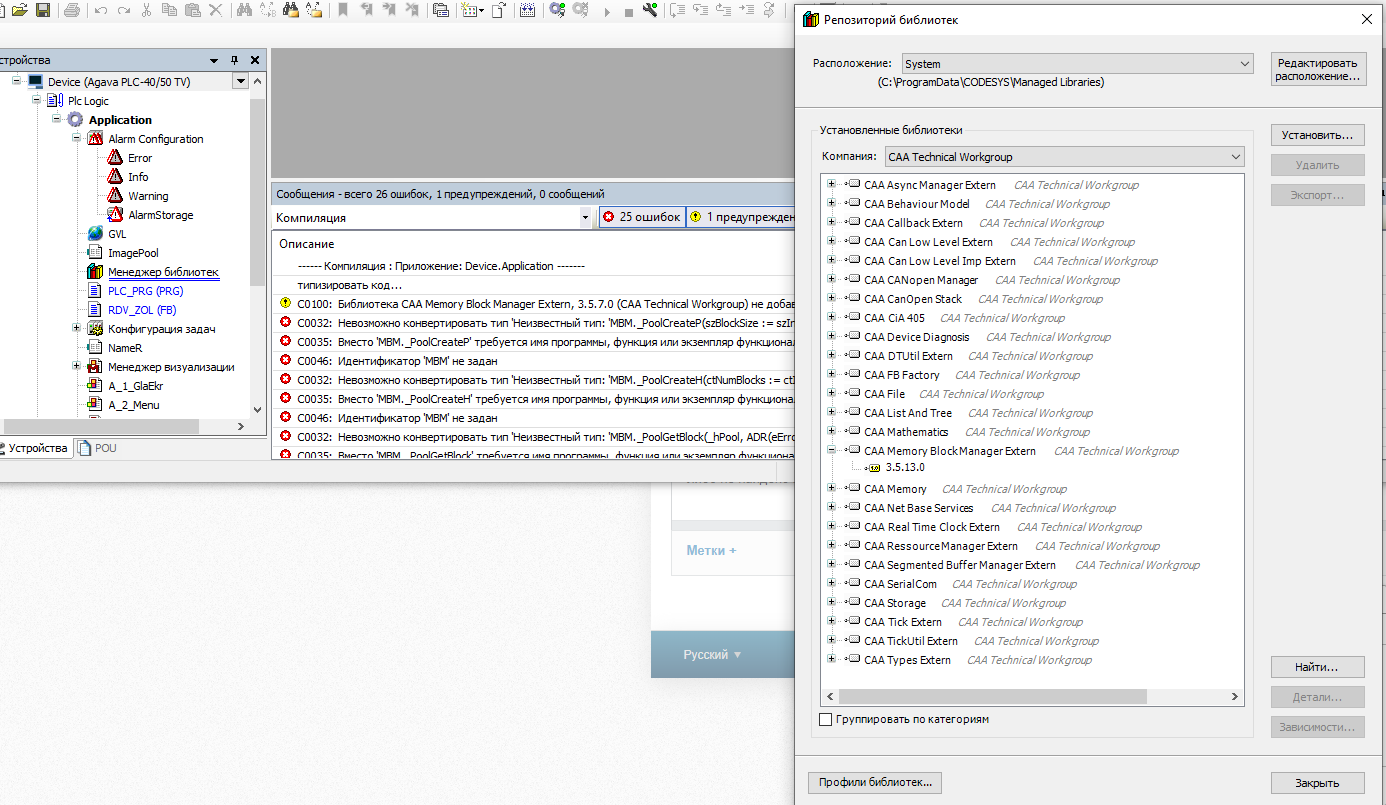Expand the CAA Types Extern library node
The image size is (1386, 805).
[x=831, y=660]
